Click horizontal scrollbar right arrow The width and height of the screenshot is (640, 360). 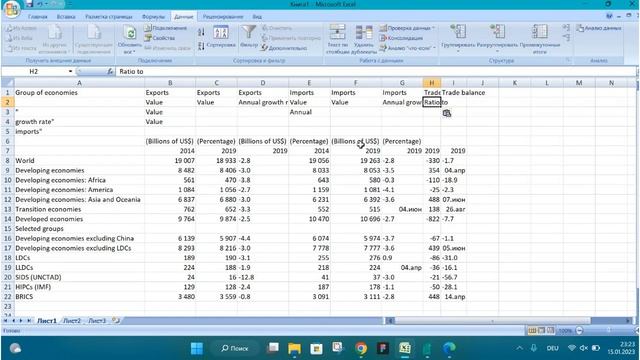pos(628,321)
